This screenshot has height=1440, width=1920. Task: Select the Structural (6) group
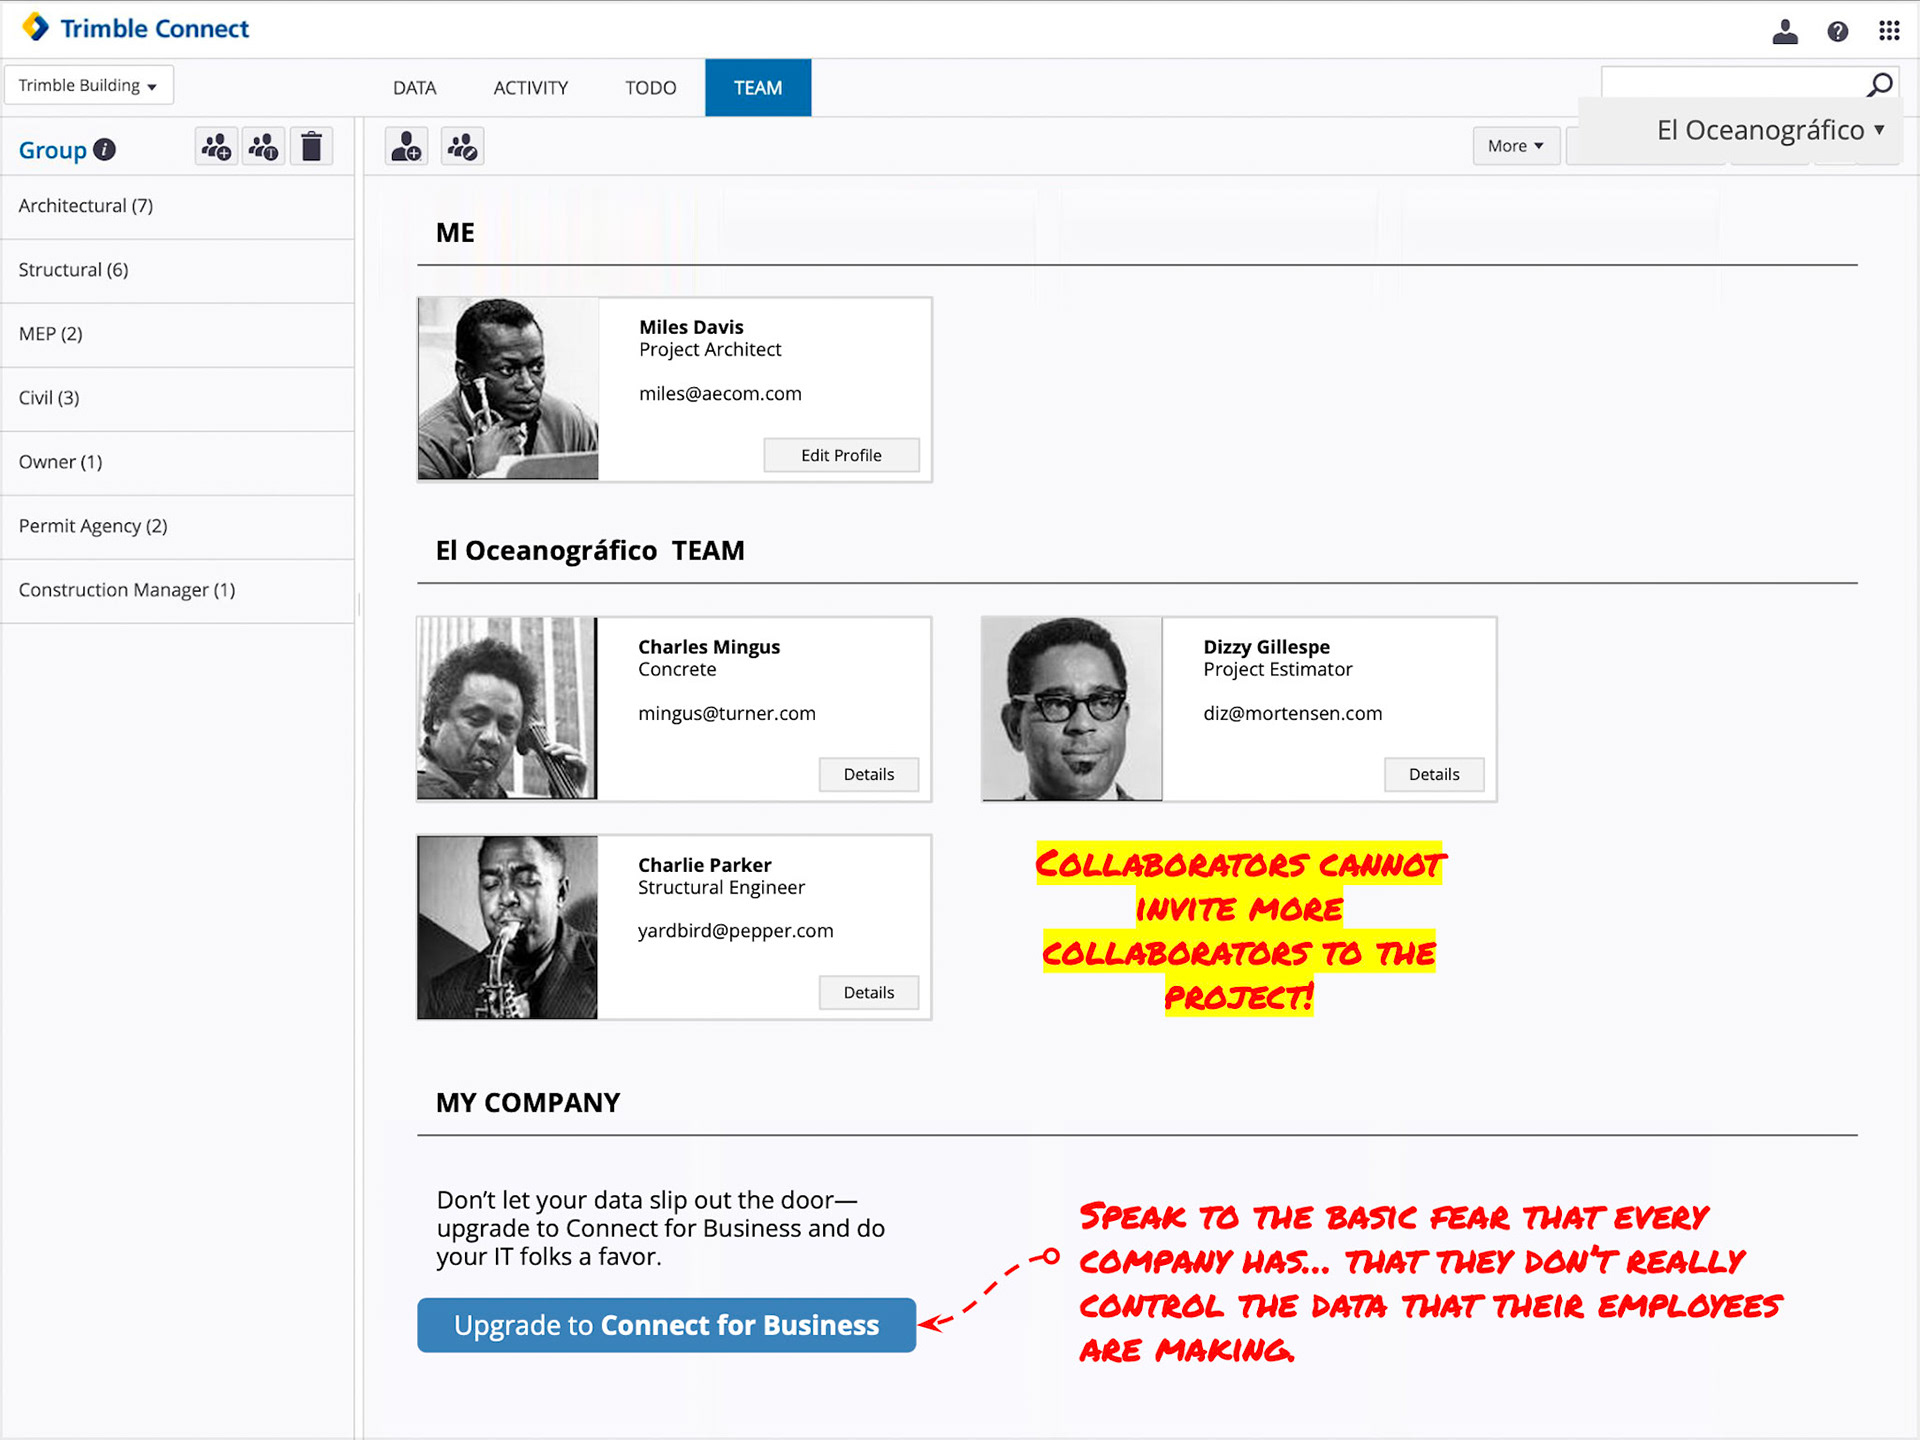click(x=74, y=270)
